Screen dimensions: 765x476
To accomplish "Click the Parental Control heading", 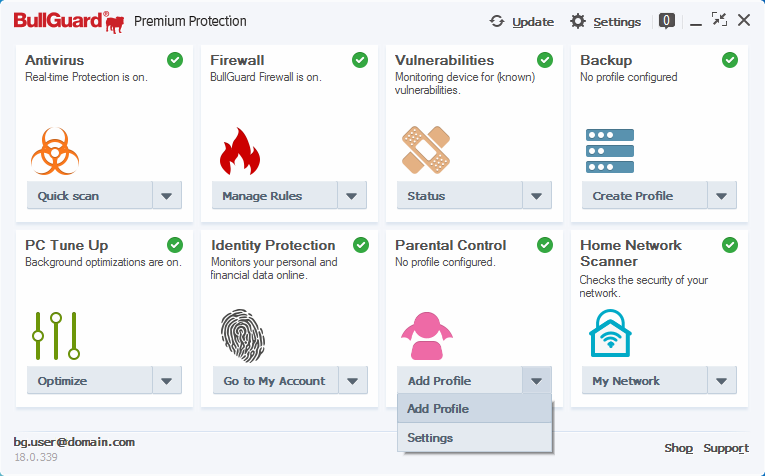I will [451, 245].
